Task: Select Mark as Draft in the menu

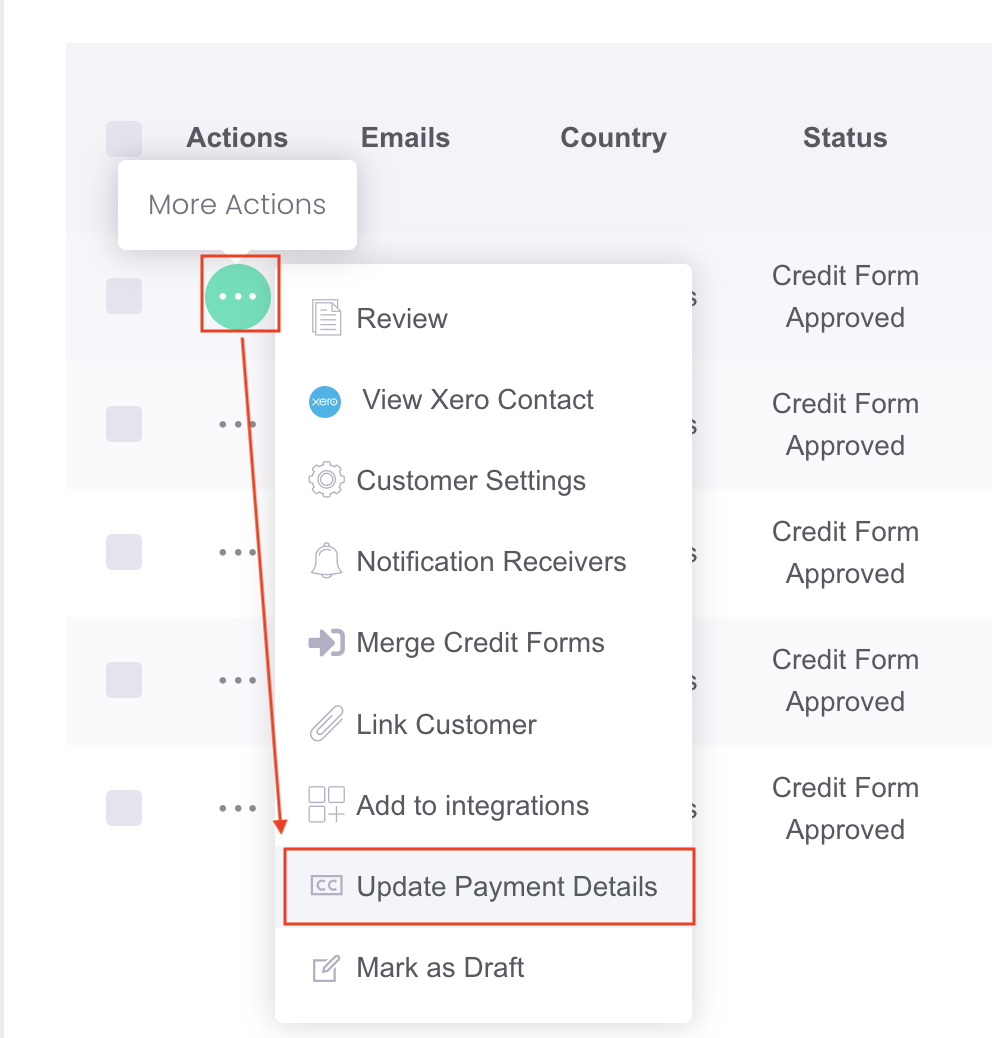Action: click(x=440, y=967)
